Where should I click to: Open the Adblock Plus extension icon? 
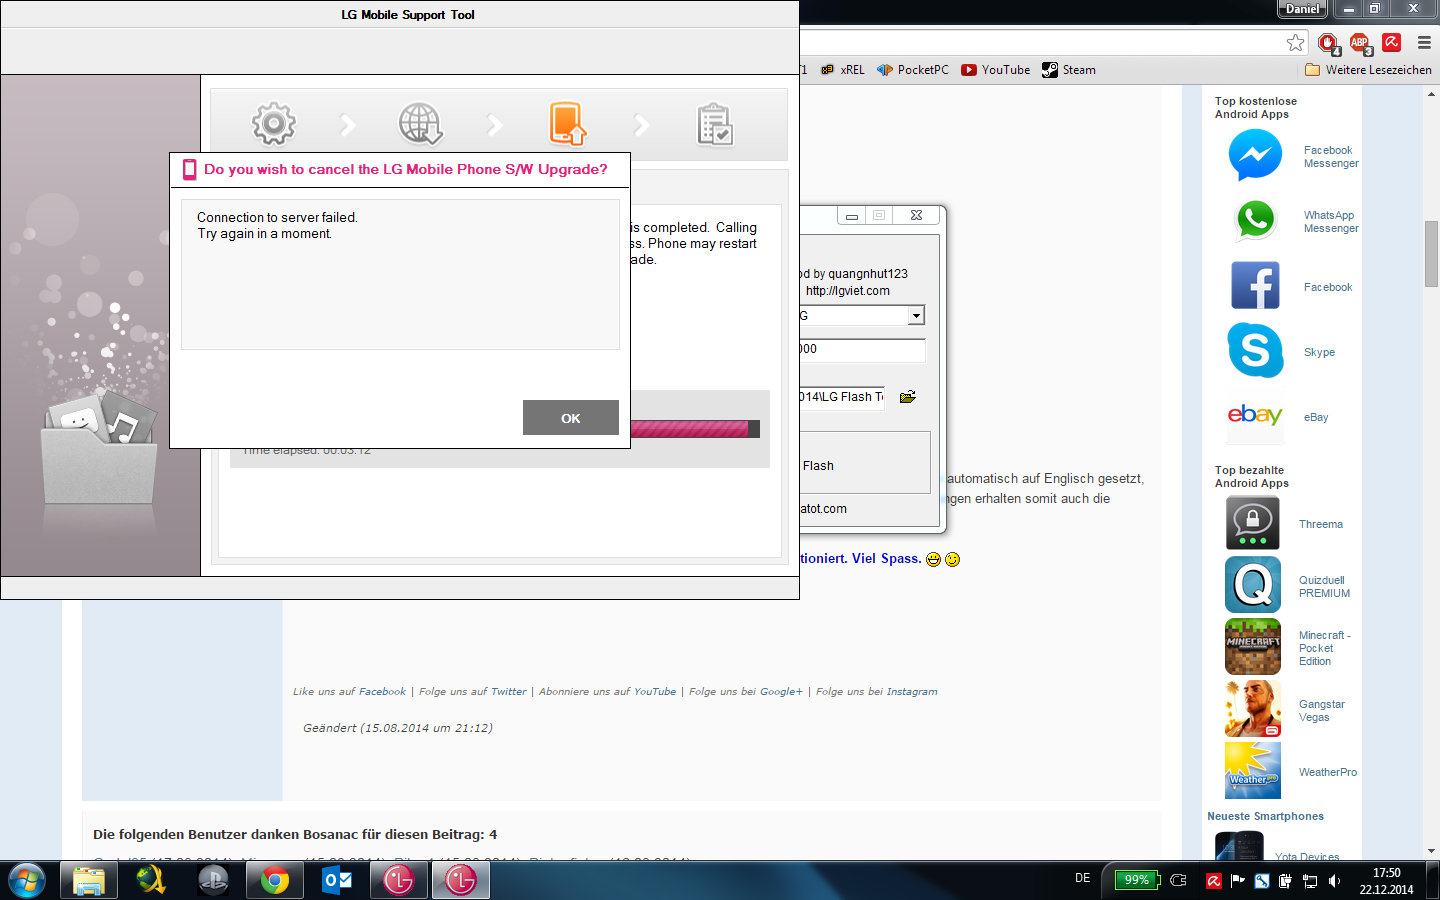[x=1360, y=42]
